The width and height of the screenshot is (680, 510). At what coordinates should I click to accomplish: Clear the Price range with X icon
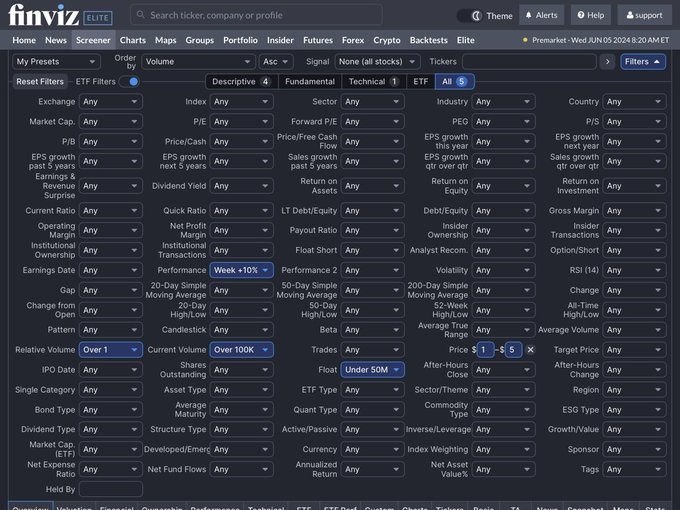click(530, 350)
